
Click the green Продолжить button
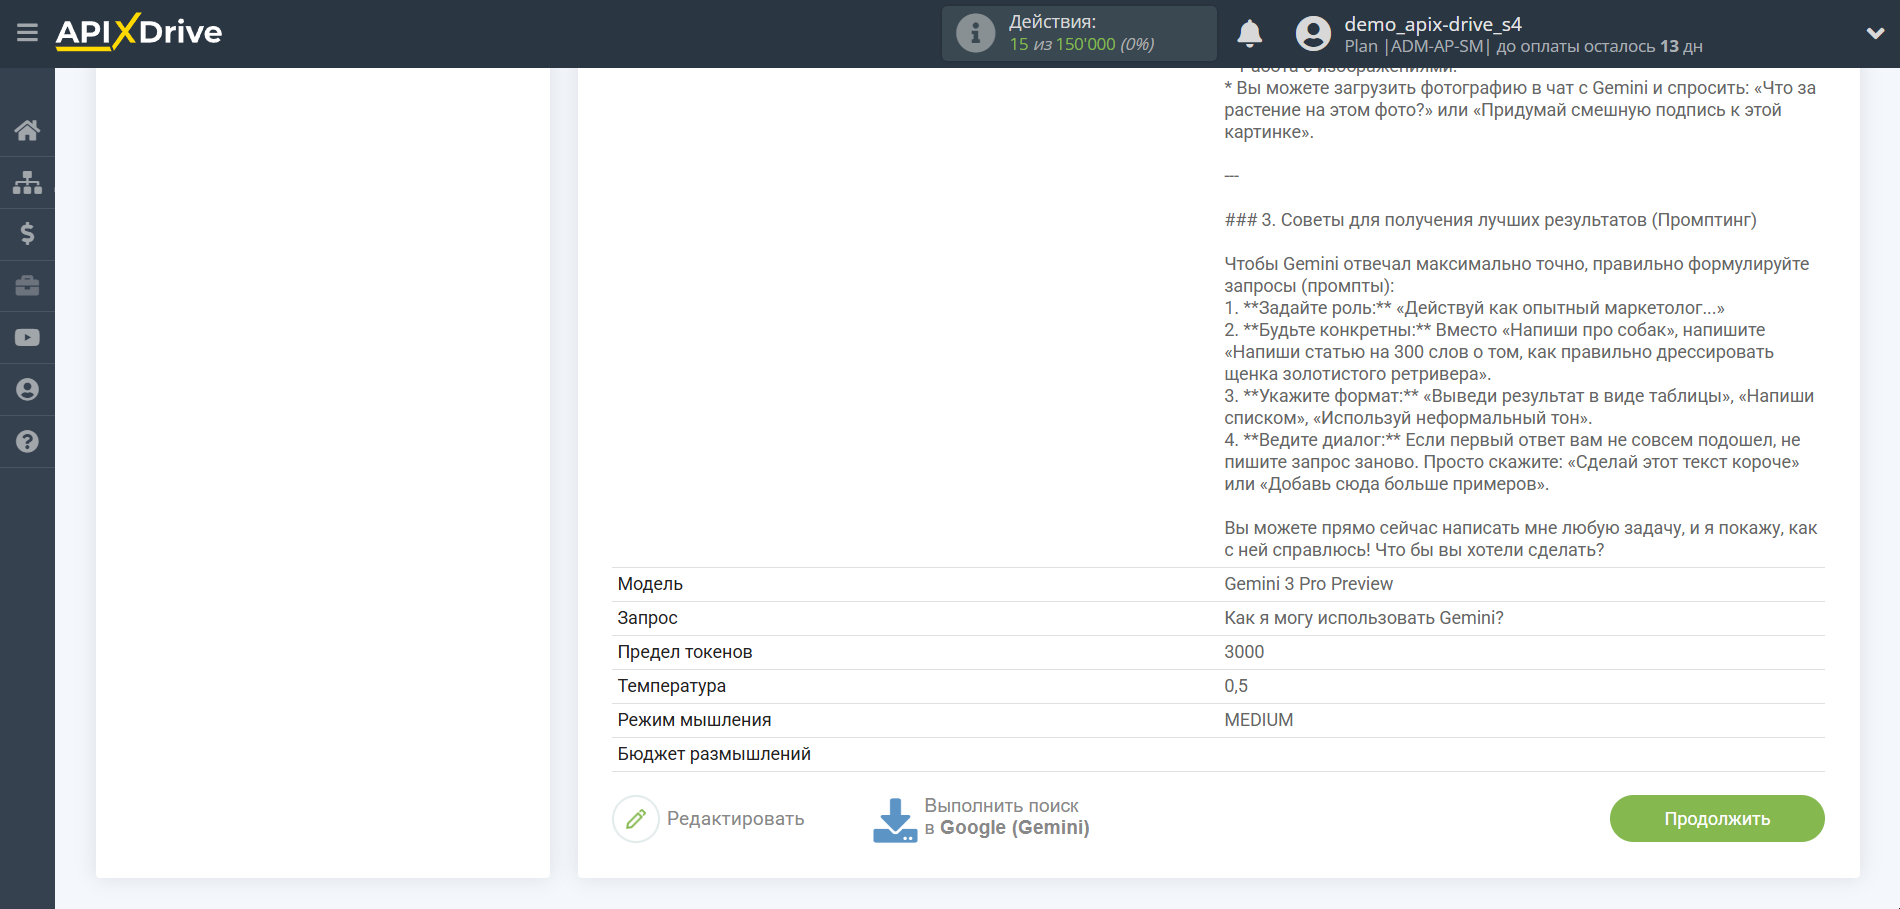point(1717,819)
